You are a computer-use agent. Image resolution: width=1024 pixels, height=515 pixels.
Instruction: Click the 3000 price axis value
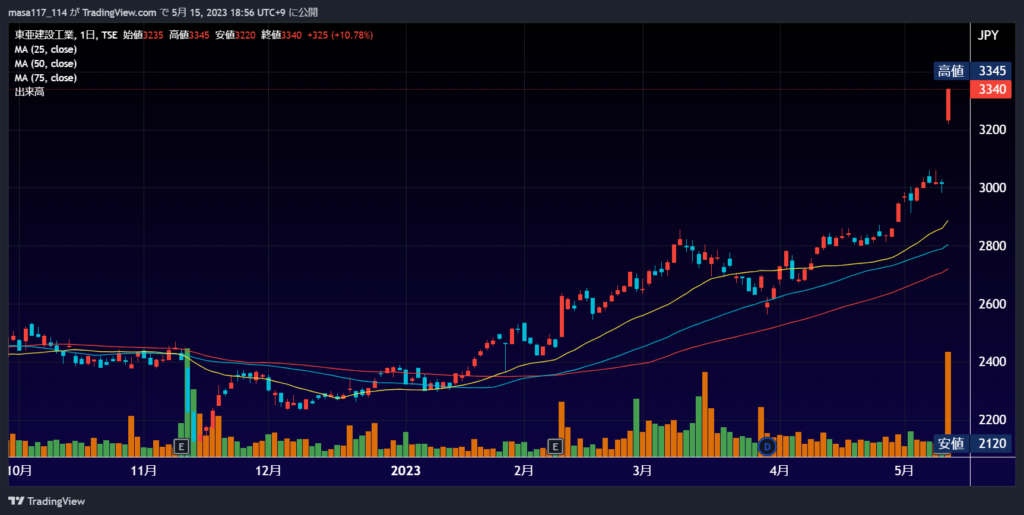(992, 188)
